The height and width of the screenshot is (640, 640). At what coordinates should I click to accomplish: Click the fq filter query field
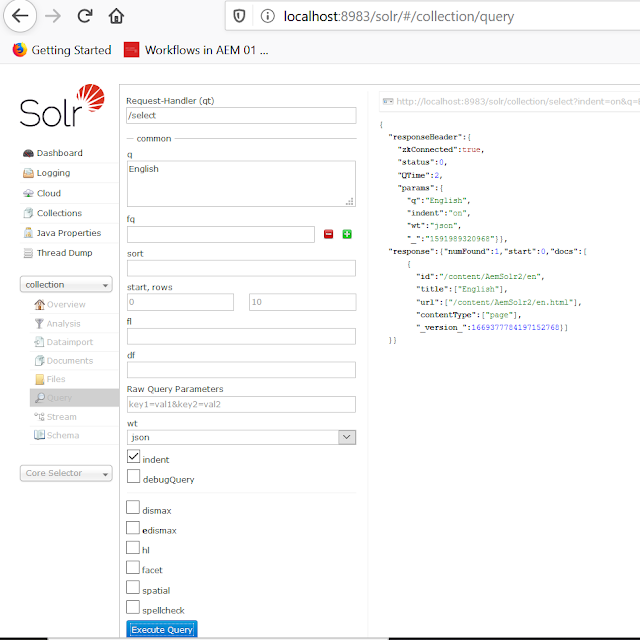(221, 234)
